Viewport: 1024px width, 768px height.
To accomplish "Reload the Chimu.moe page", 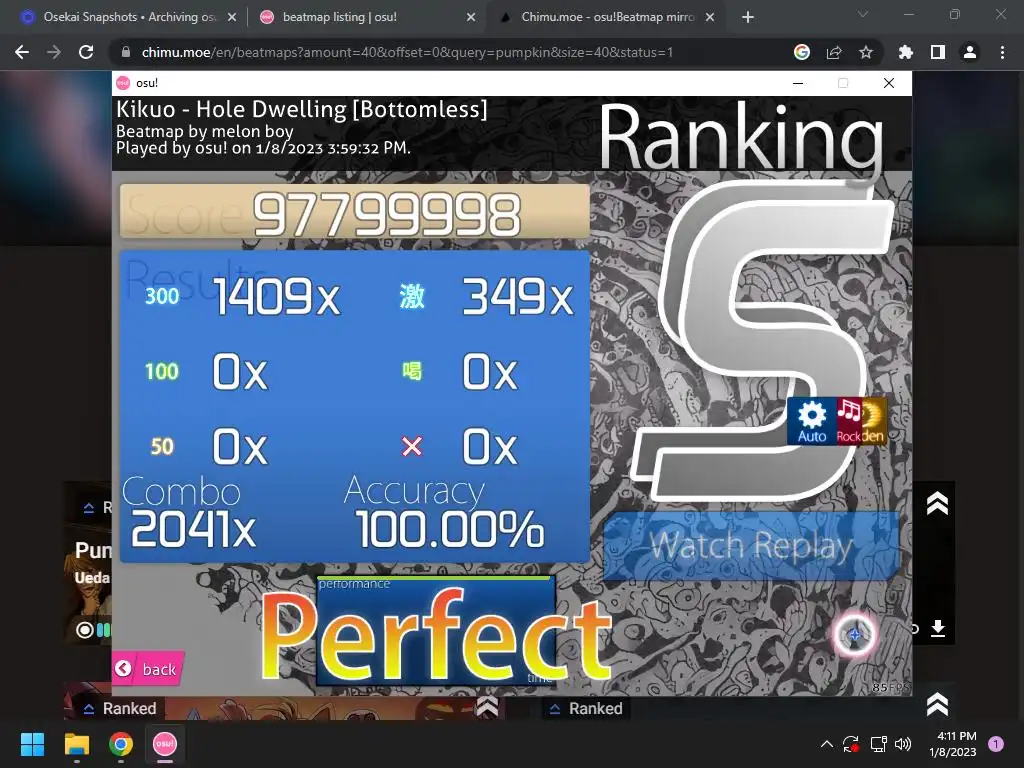I will point(86,52).
